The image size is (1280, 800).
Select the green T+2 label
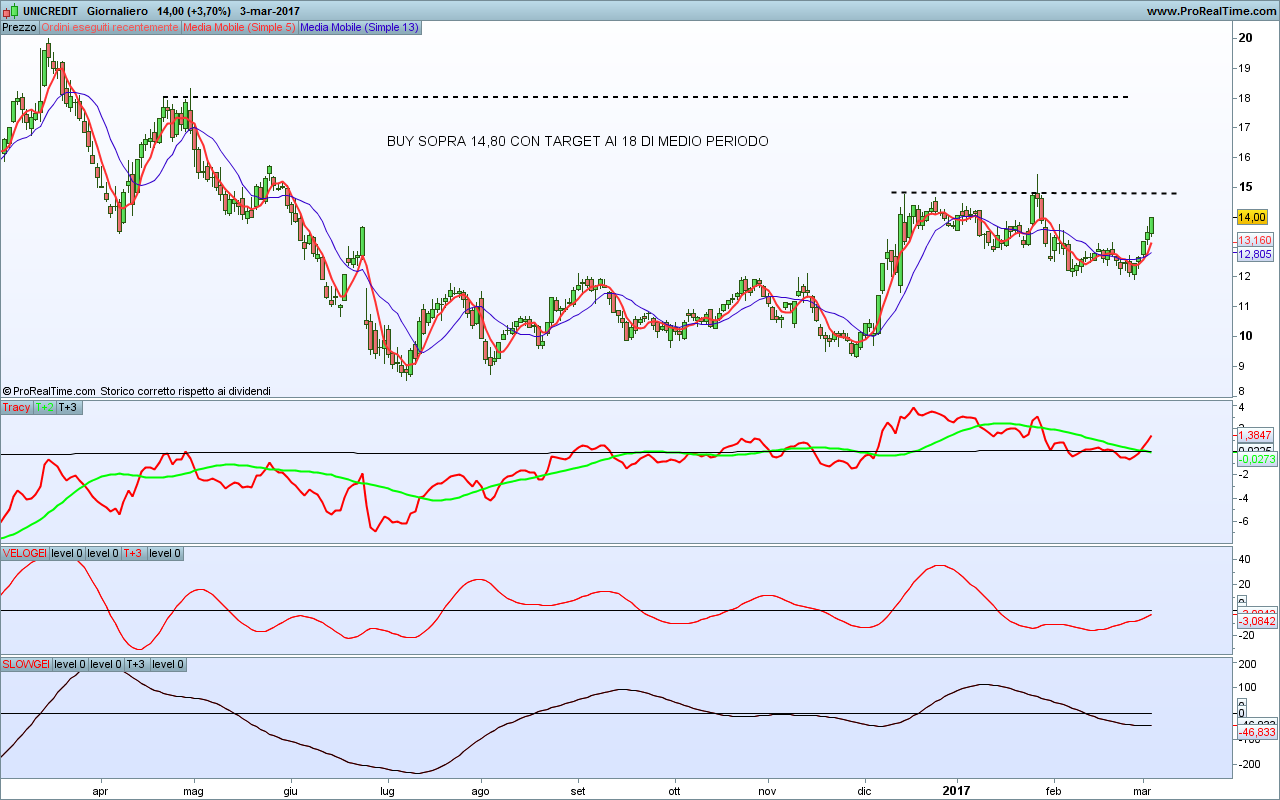44,408
